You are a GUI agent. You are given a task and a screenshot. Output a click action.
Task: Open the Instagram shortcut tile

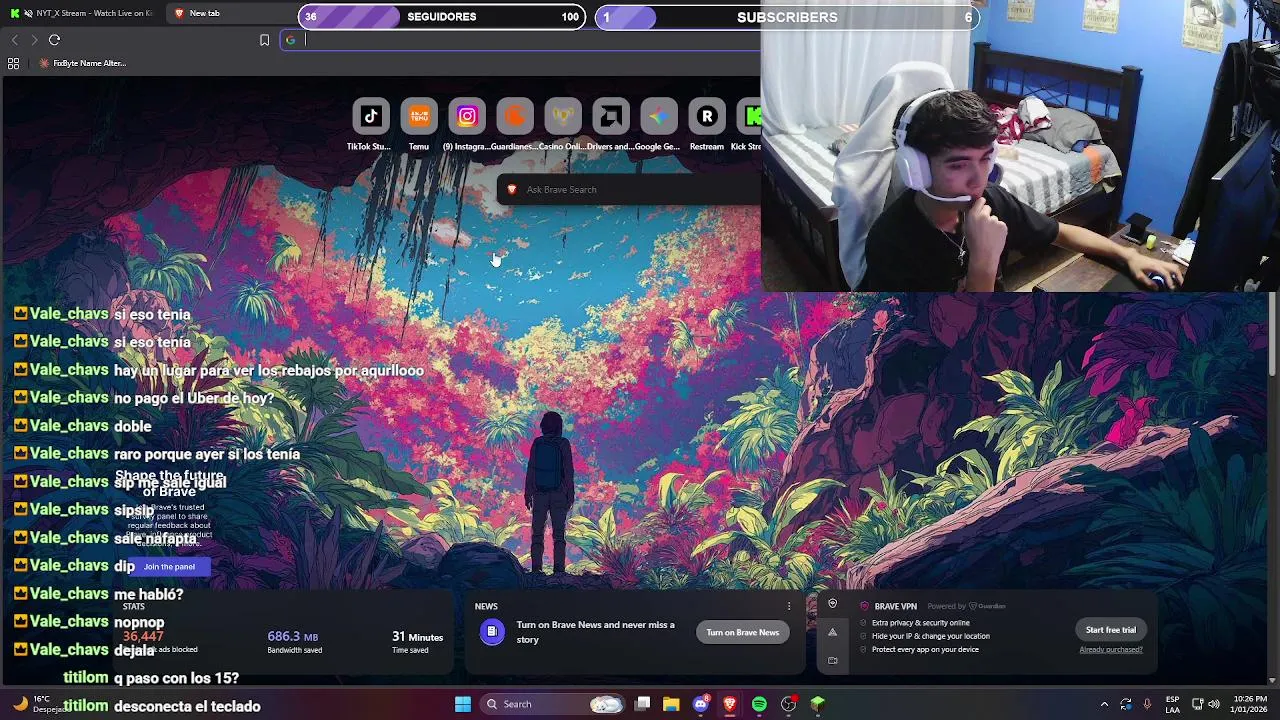click(x=467, y=117)
